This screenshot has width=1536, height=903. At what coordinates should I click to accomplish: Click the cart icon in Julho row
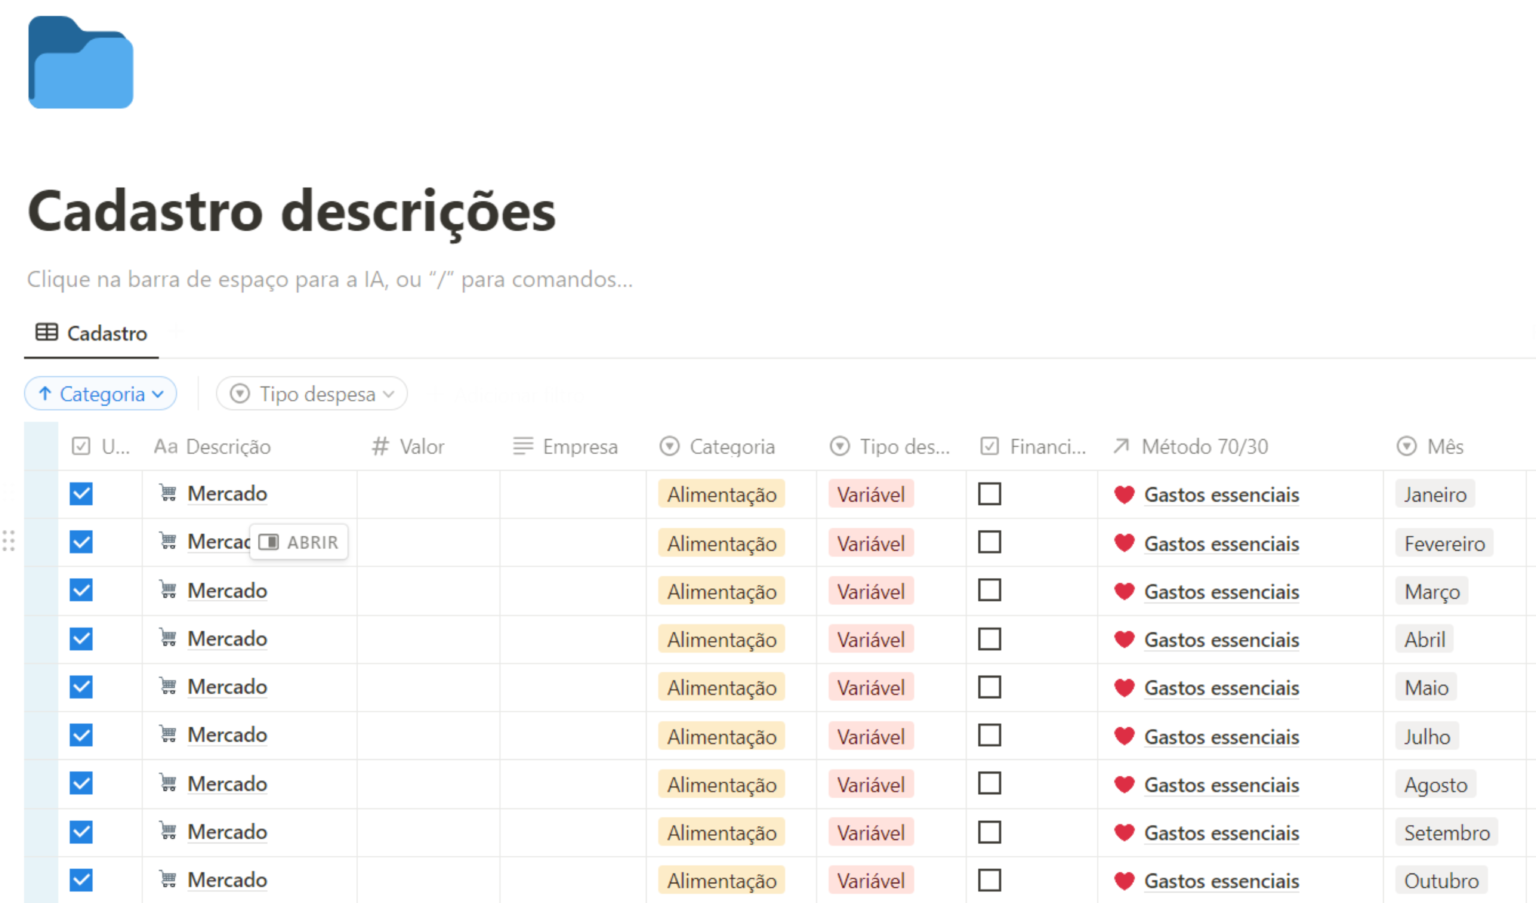[x=168, y=734]
